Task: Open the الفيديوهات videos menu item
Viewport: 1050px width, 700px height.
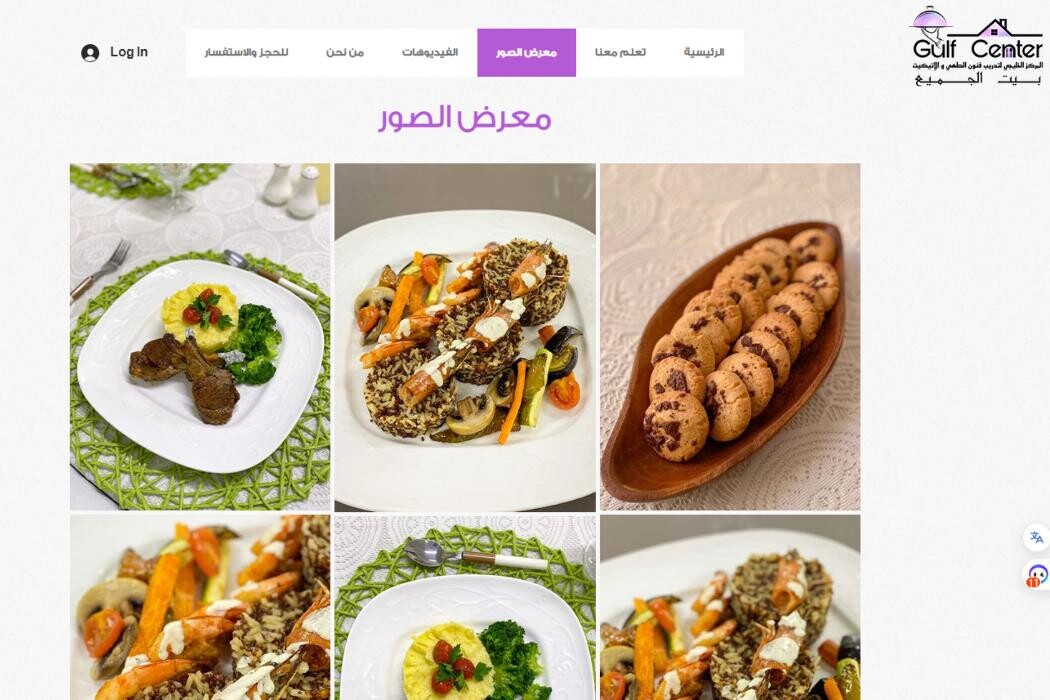Action: tap(430, 52)
